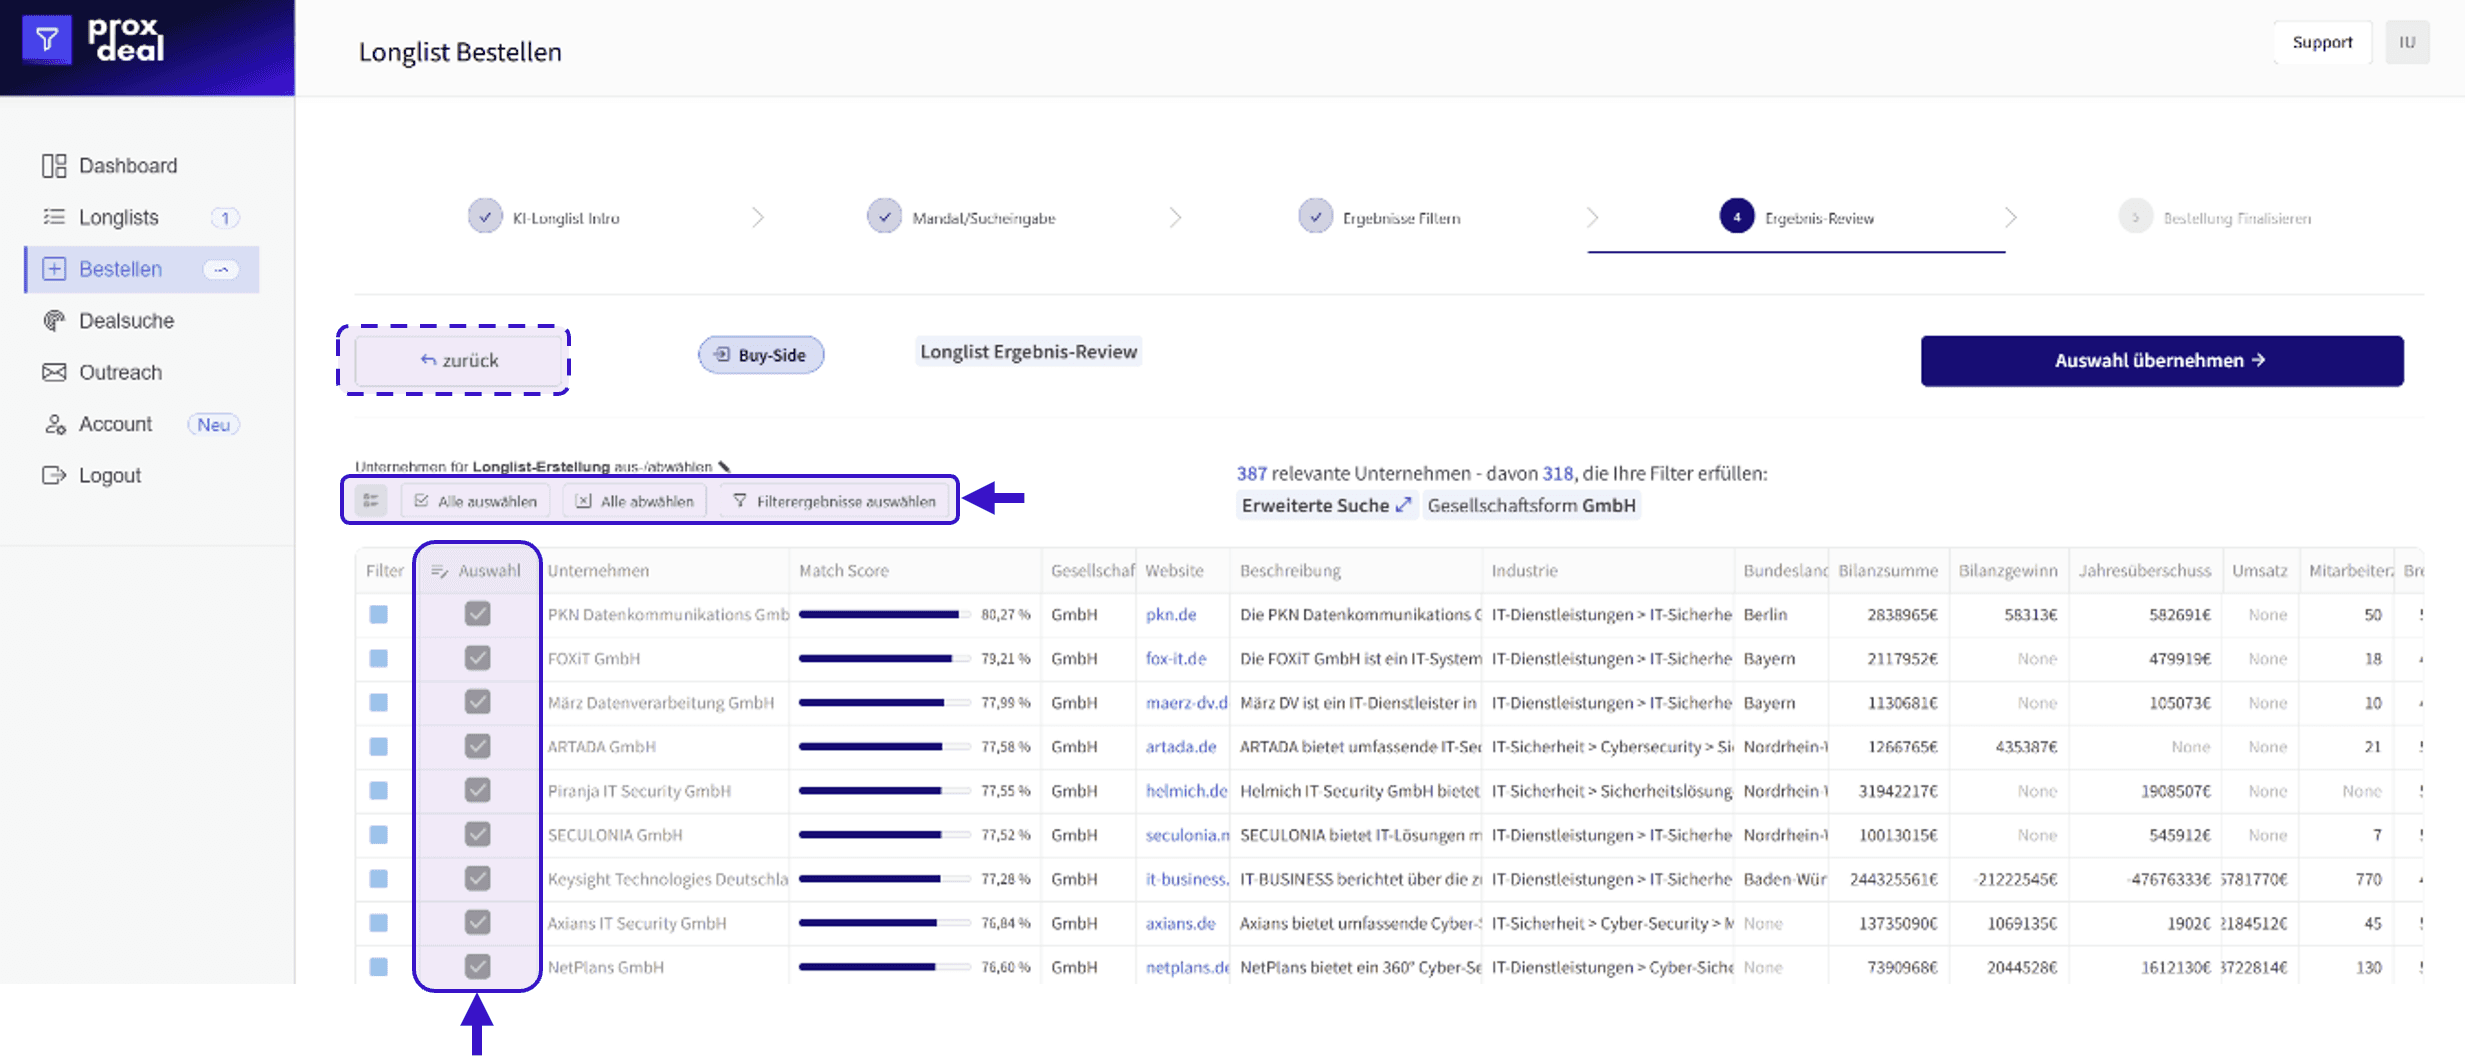The width and height of the screenshot is (2466, 1064).
Task: Select the Ergebnis-Review step
Action: 1797,218
